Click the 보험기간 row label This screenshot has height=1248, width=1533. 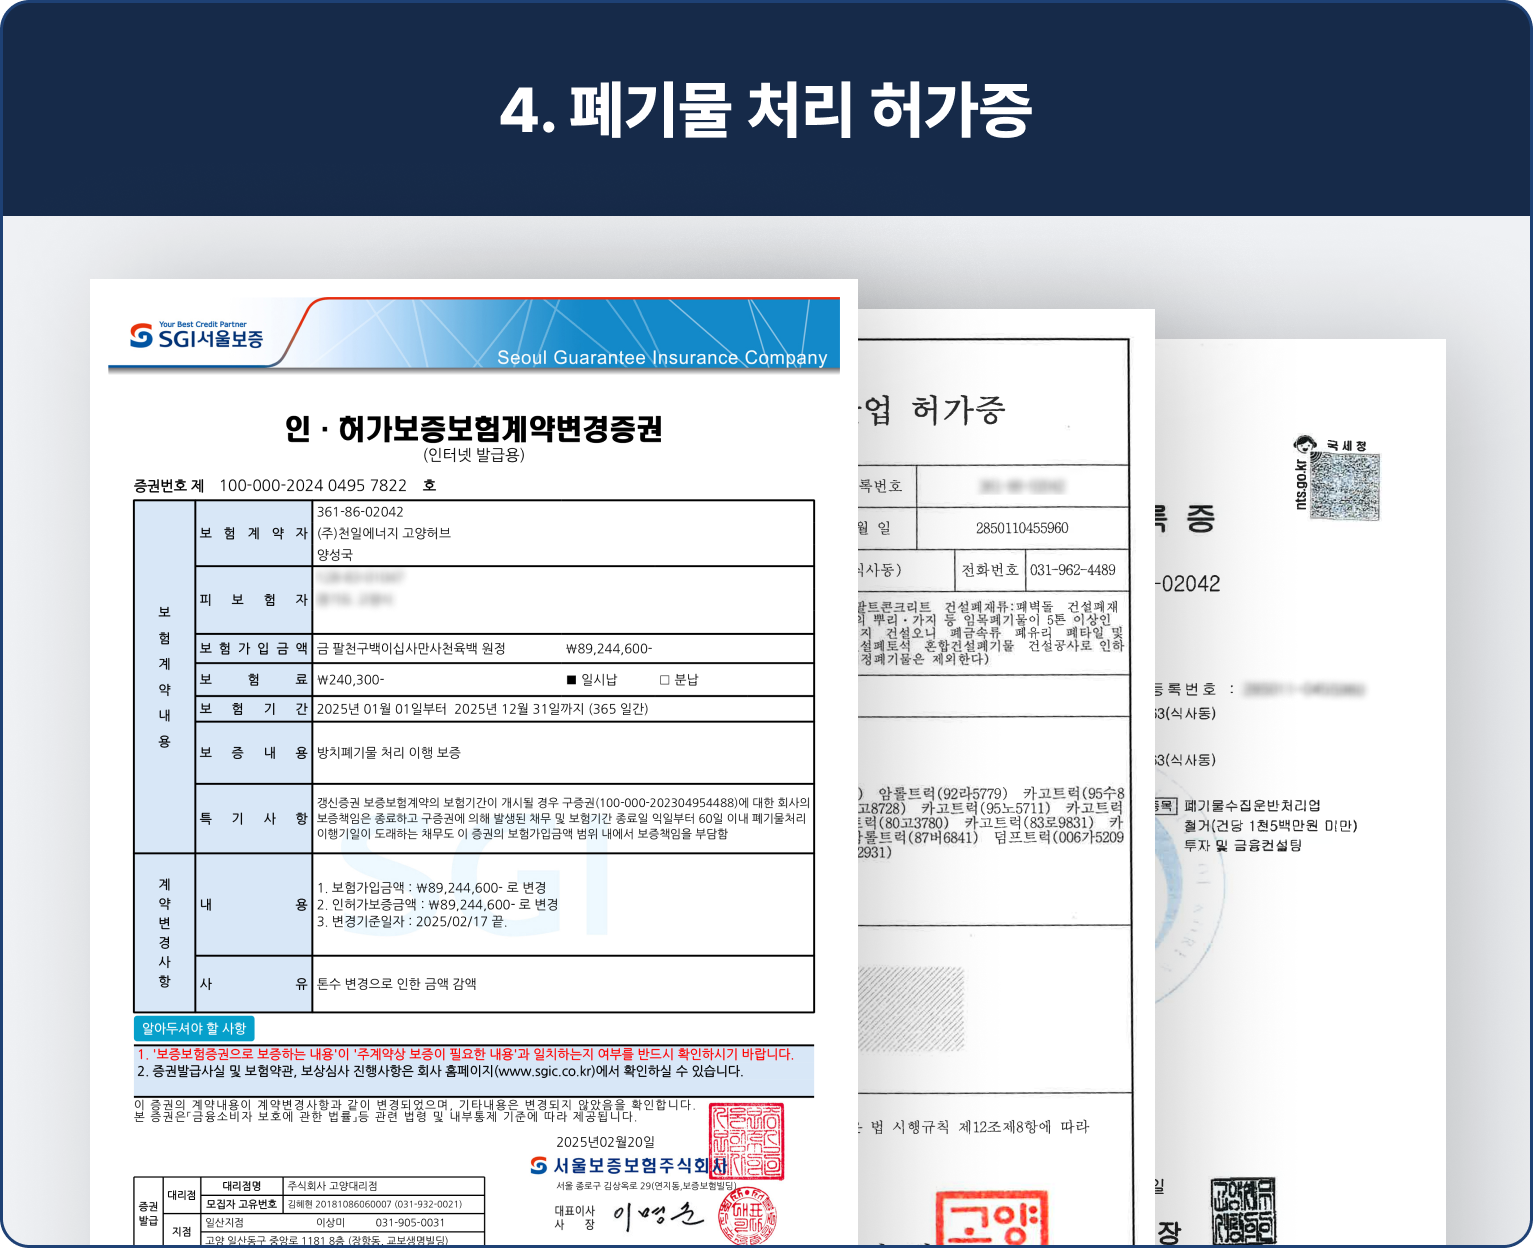[253, 709]
